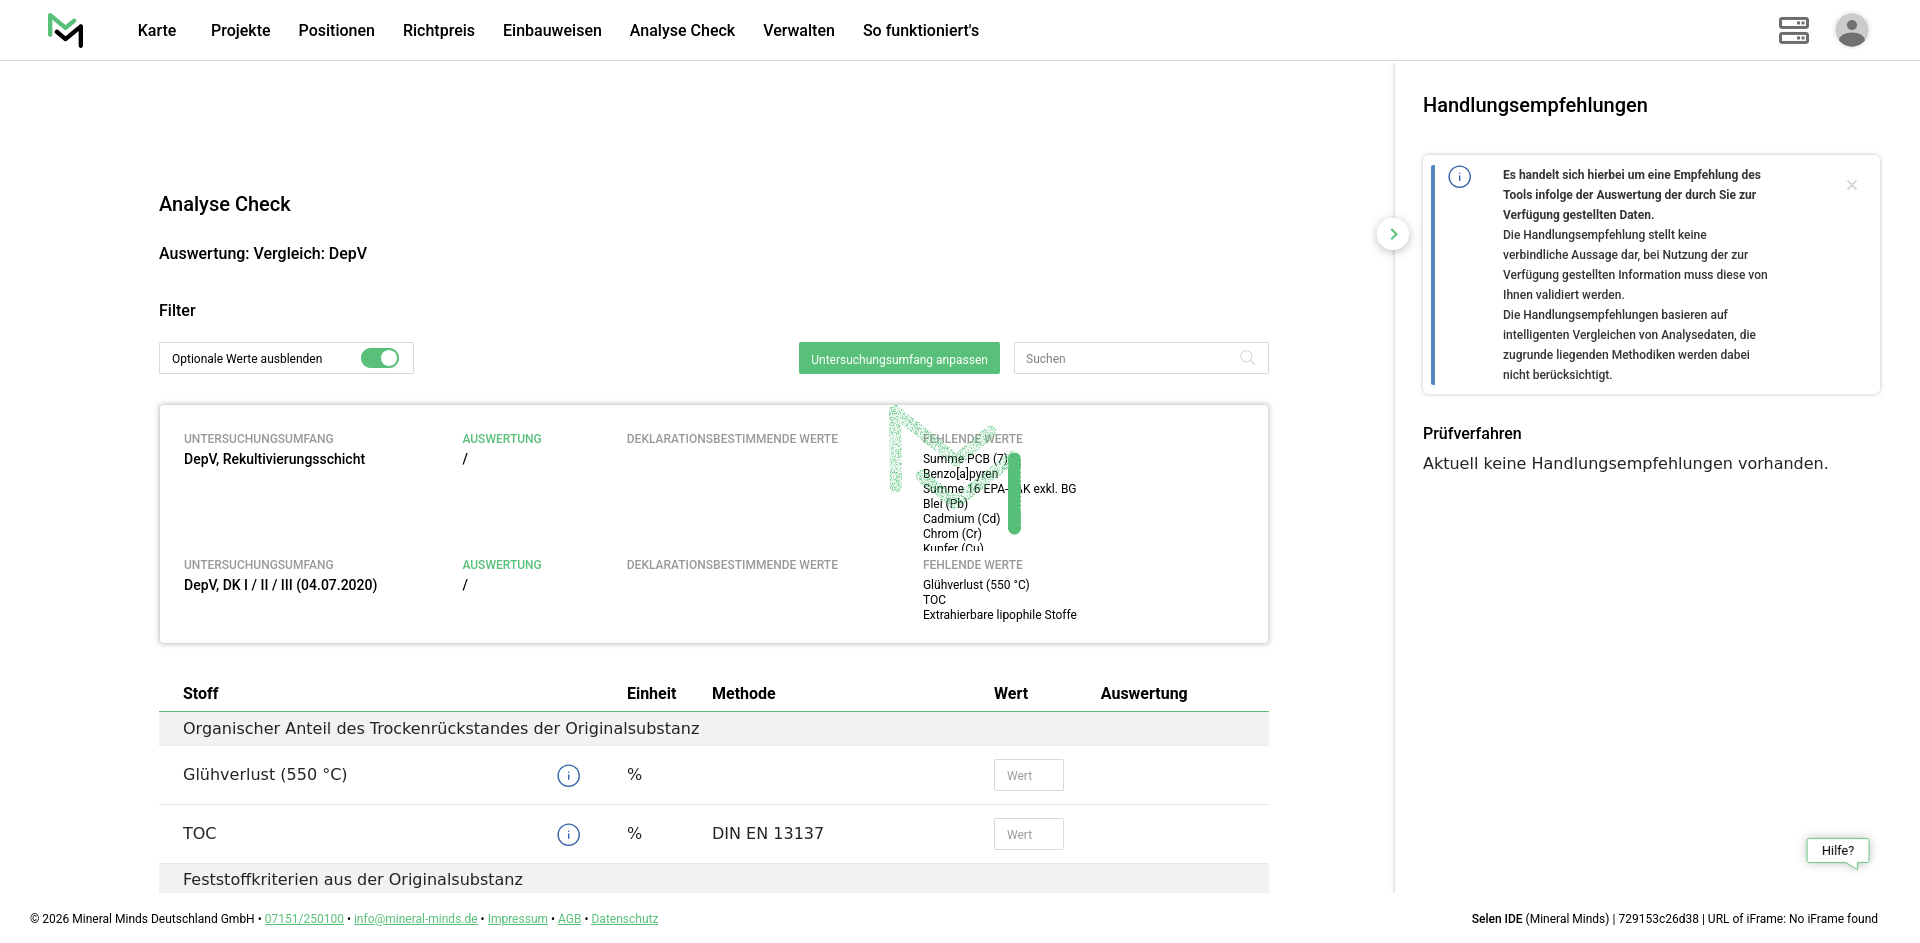The width and height of the screenshot is (1920, 943).
Task: Click the Mineral Minds logo
Action: pyautogui.click(x=66, y=30)
